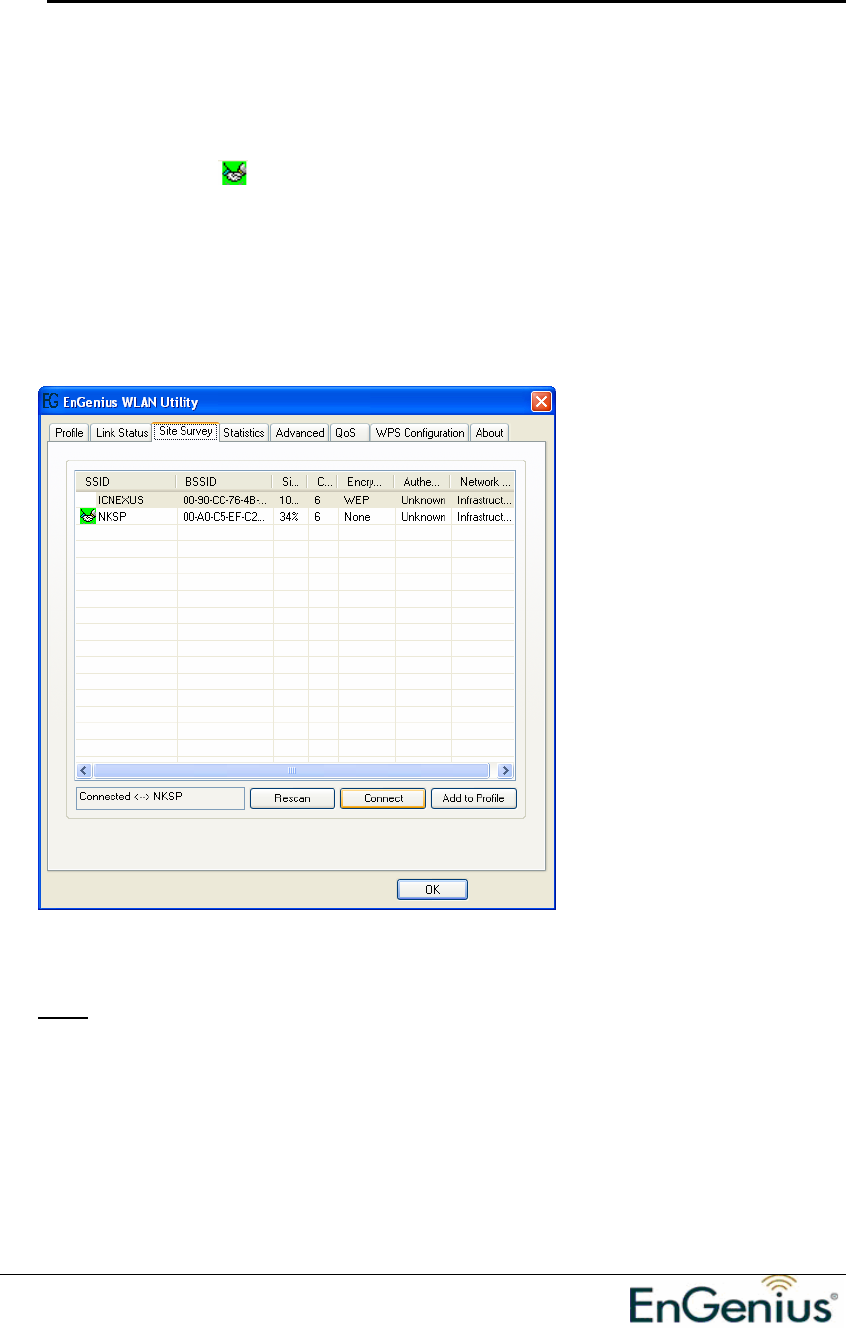Open the Statistics tab
The height and width of the screenshot is (1328, 846).
[x=244, y=433]
